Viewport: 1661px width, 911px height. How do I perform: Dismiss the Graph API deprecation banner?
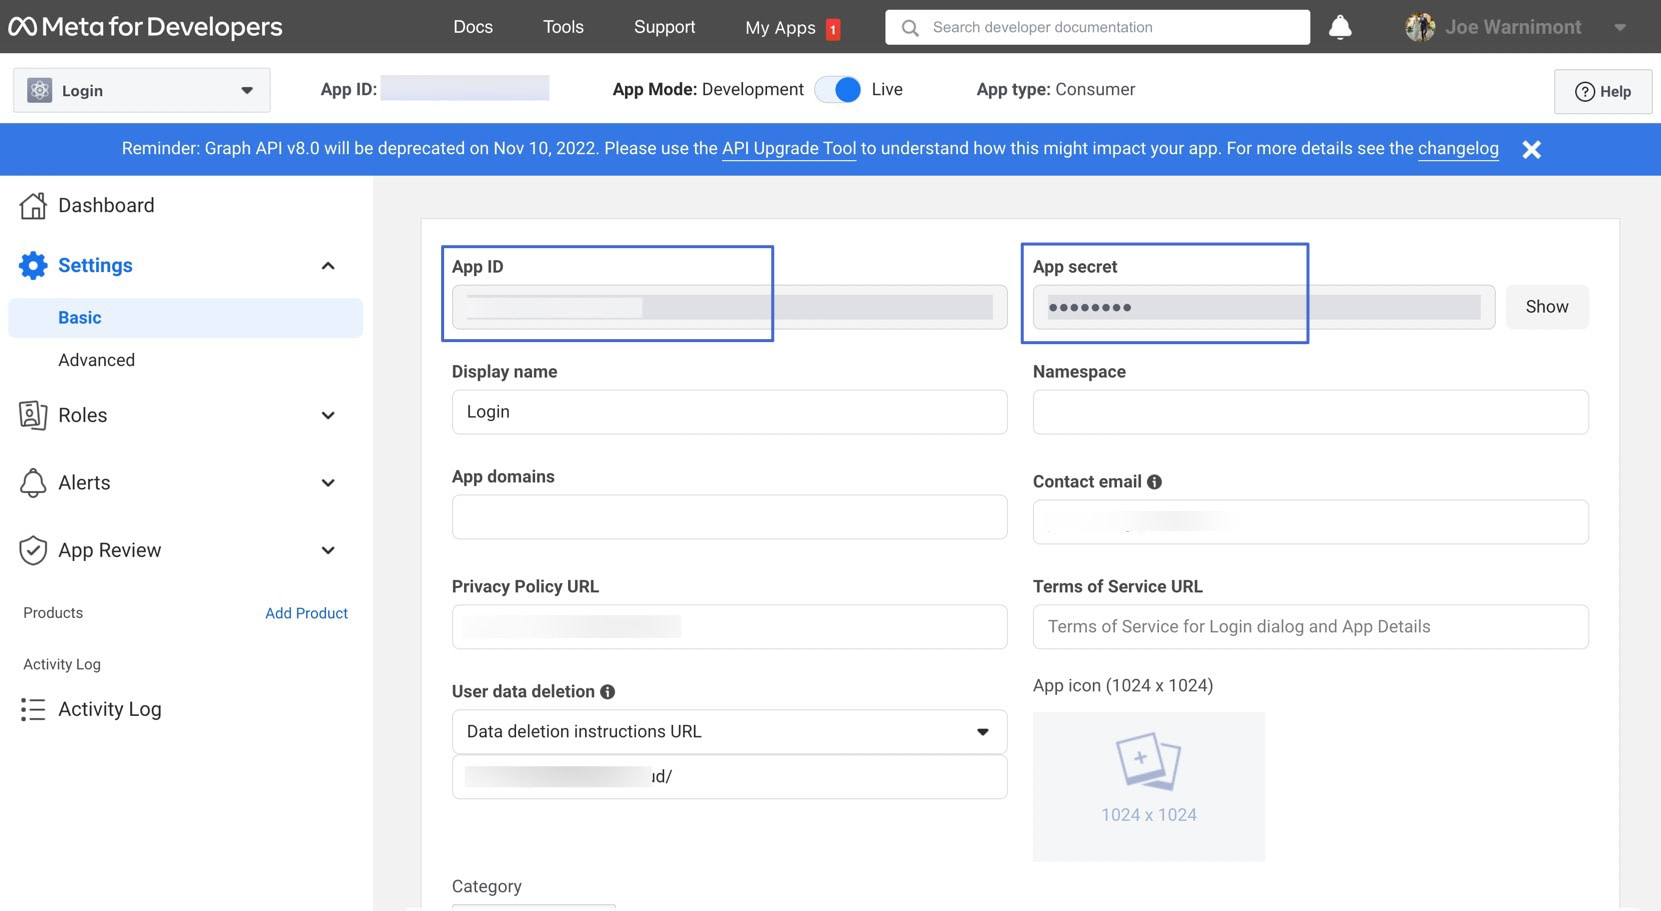pyautogui.click(x=1531, y=148)
